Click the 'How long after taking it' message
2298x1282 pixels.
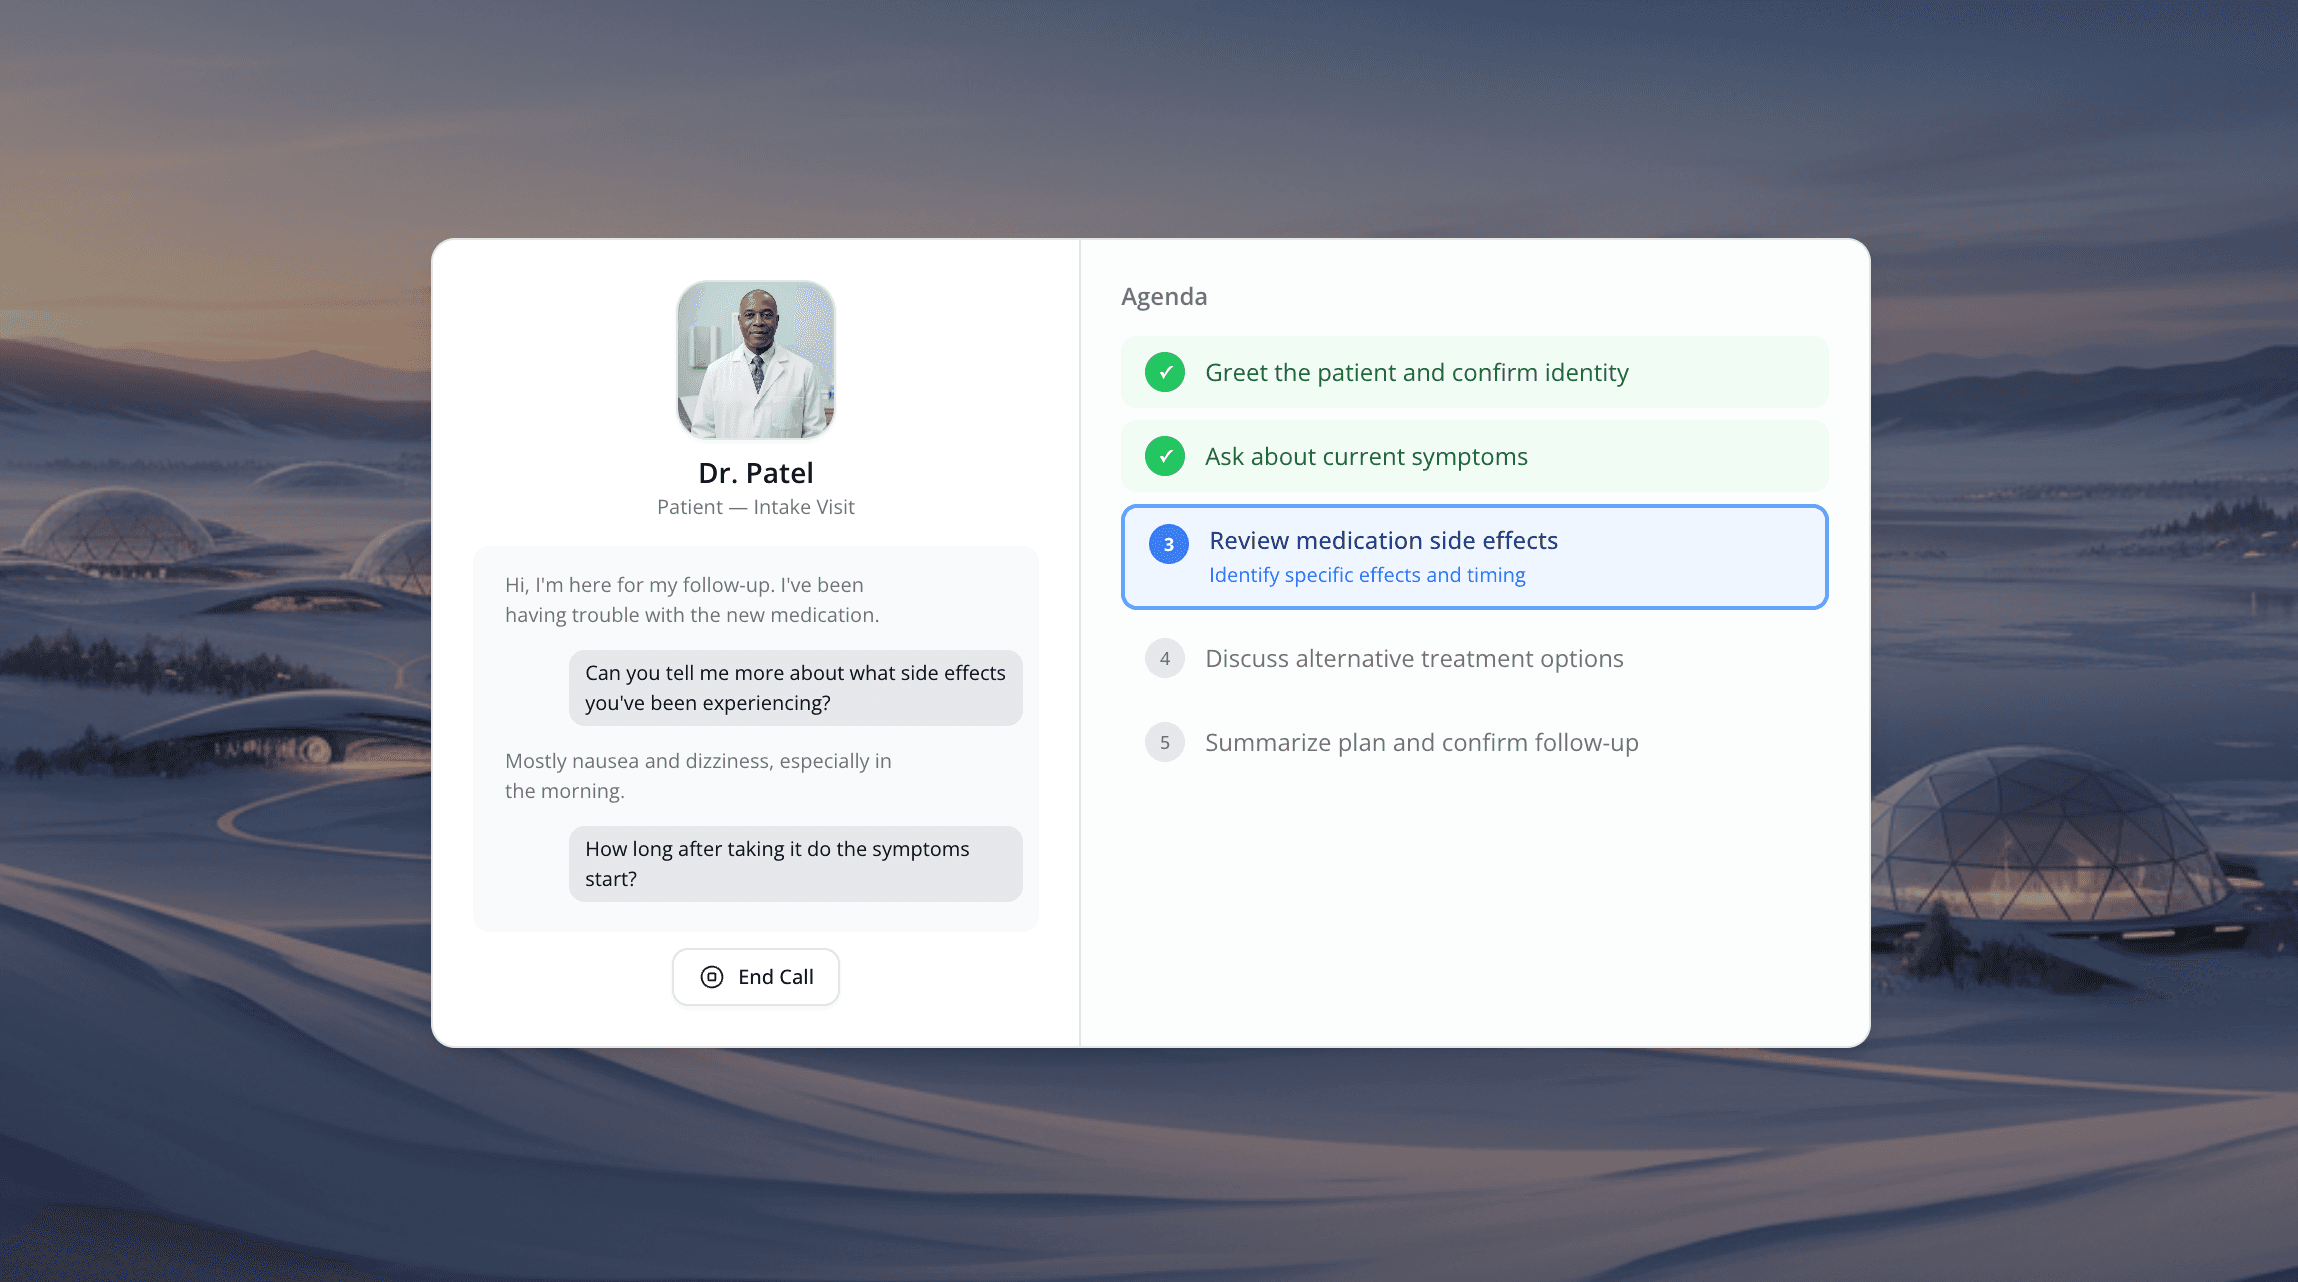pyautogui.click(x=795, y=863)
